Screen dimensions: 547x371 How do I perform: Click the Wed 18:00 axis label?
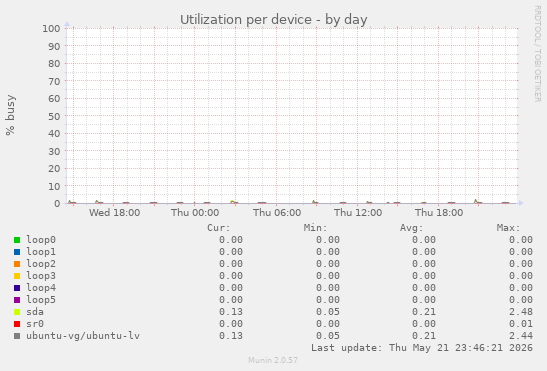(x=114, y=213)
